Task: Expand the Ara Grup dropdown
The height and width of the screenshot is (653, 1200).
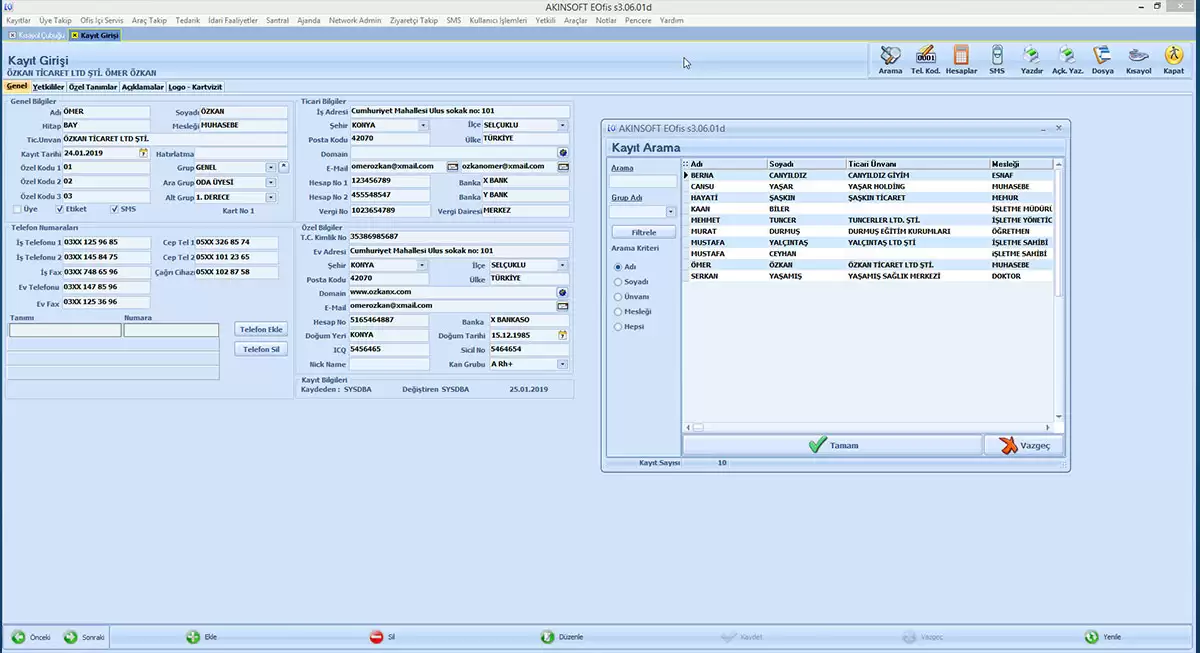Action: [x=271, y=183]
